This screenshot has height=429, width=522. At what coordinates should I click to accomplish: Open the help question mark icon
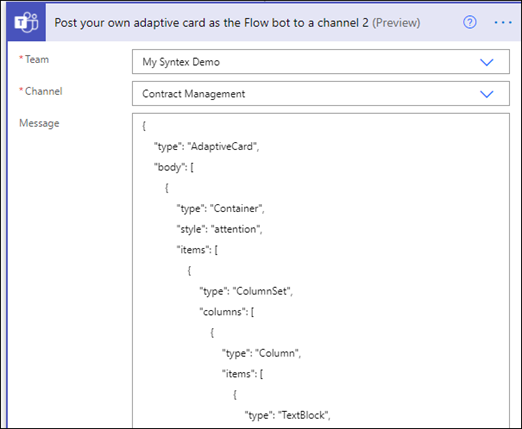click(469, 22)
